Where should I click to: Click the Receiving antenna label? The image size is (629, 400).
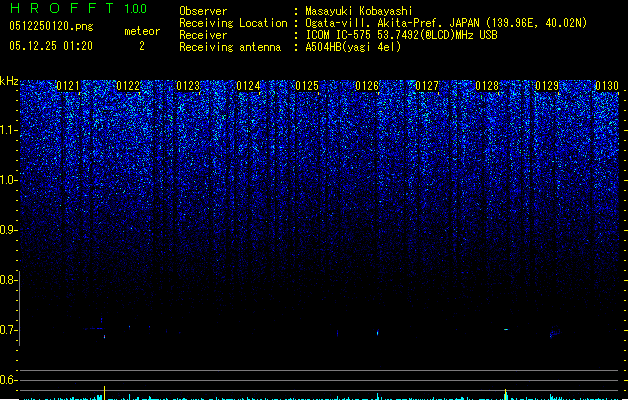click(230, 47)
